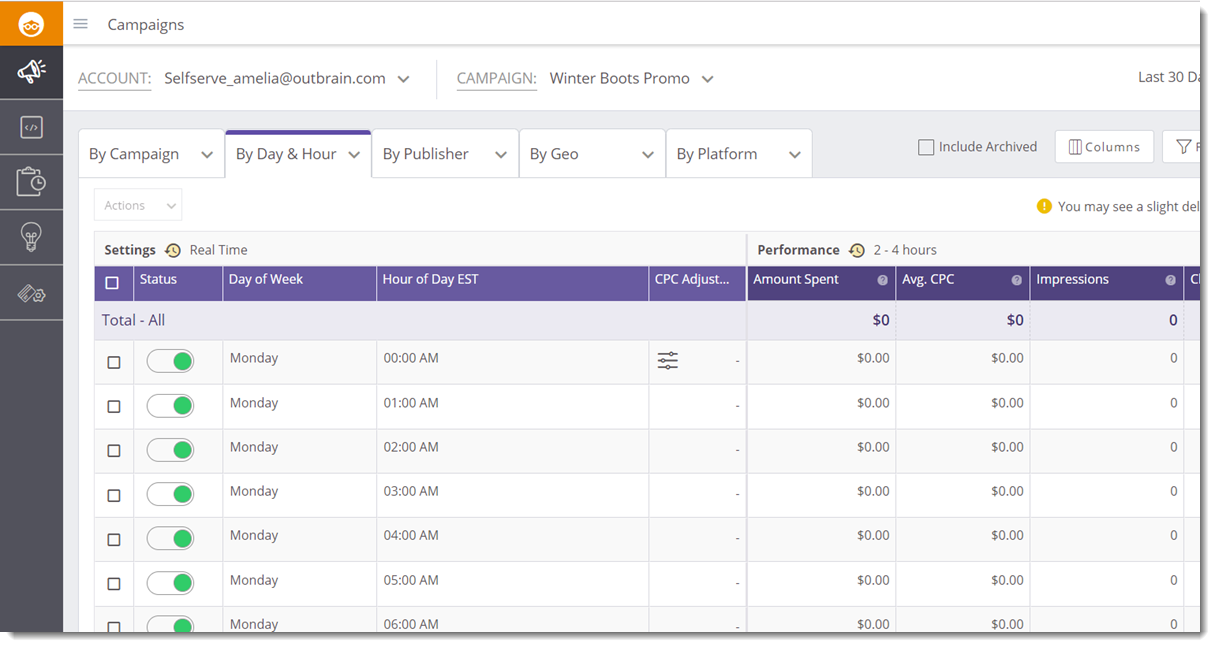Select the megaphone Campaigns sidebar icon
This screenshot has width=1215, height=647.
pos(31,72)
